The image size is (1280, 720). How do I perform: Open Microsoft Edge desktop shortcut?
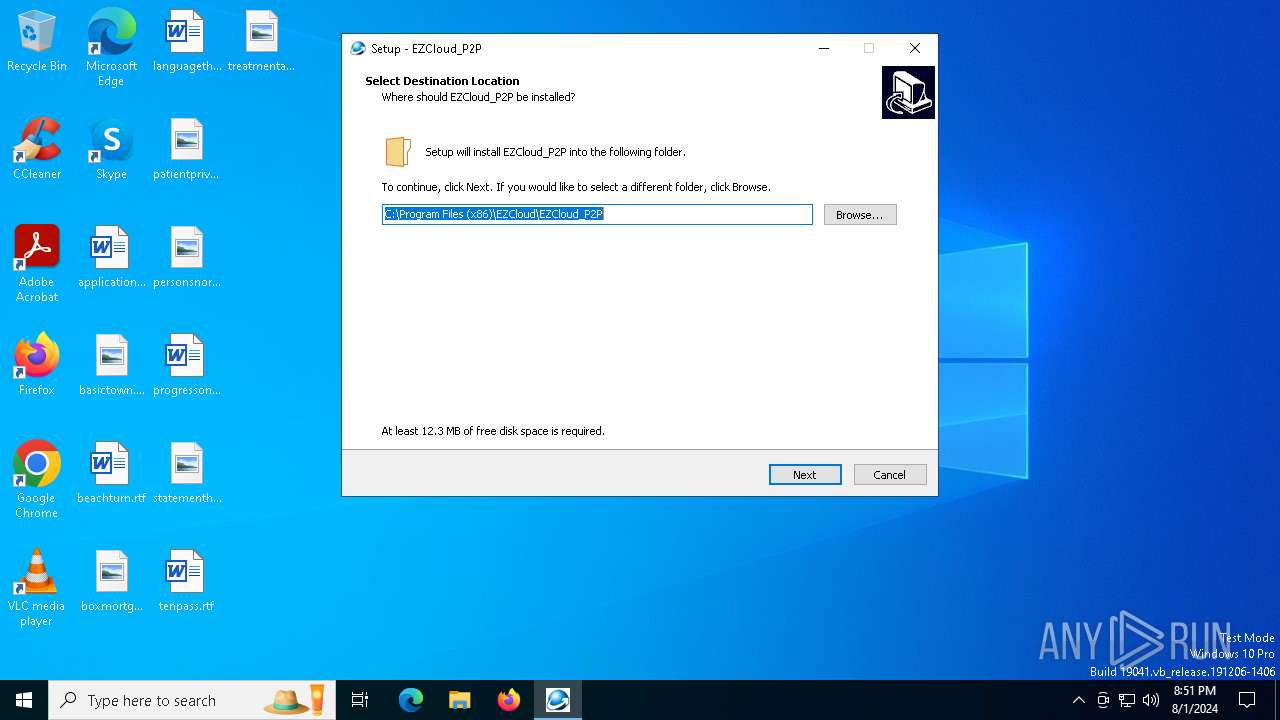[111, 47]
